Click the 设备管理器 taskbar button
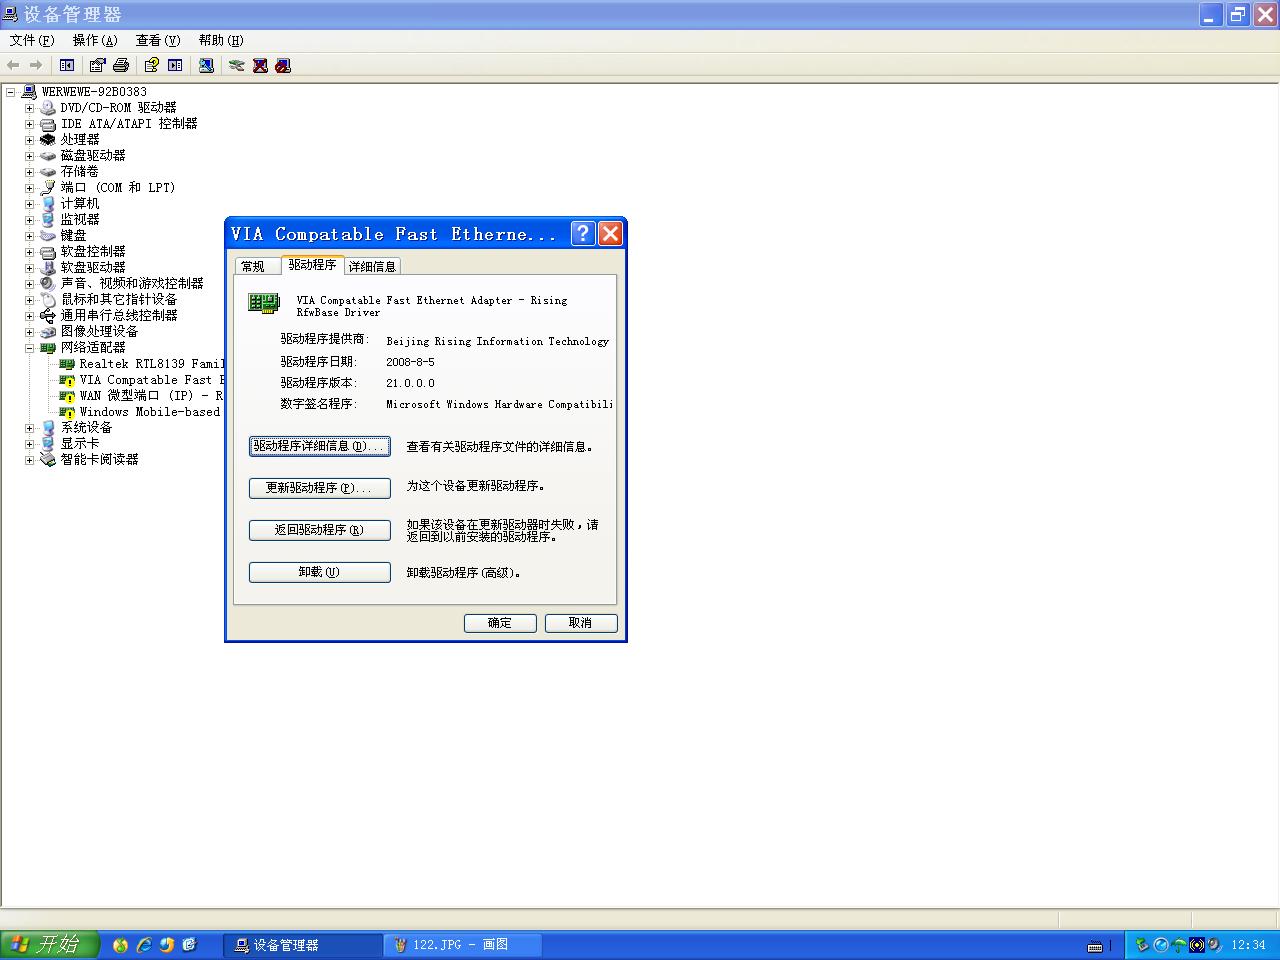Viewport: 1280px width, 960px height. (x=302, y=944)
